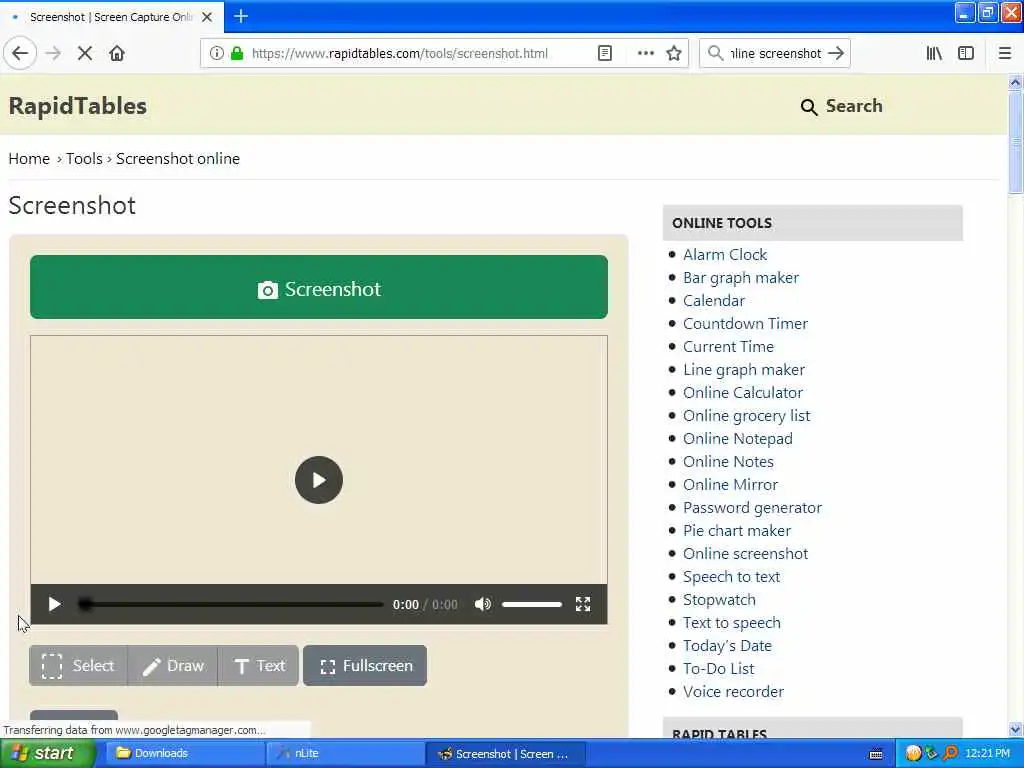This screenshot has height=768, width=1024.
Task: Enter video fullscreen from control bar
Action: pyautogui.click(x=583, y=604)
